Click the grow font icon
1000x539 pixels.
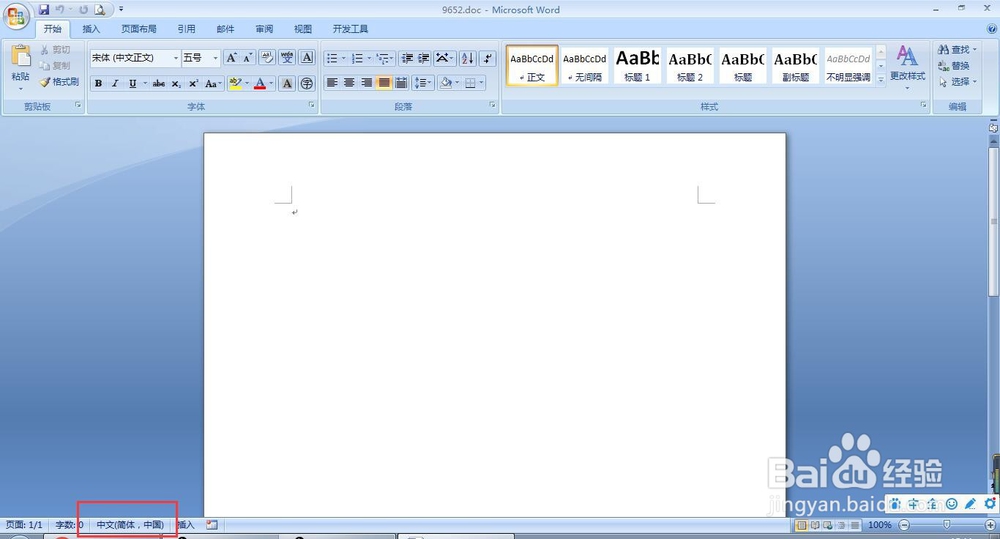tap(232, 58)
